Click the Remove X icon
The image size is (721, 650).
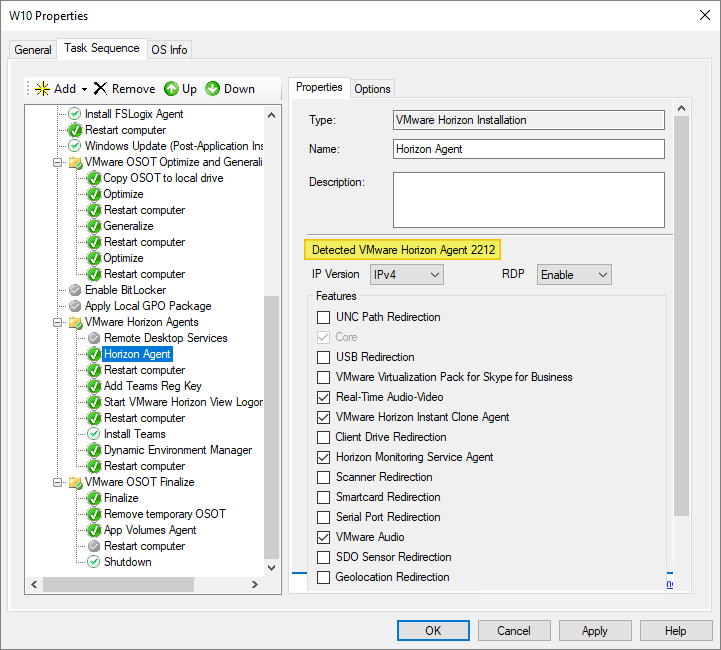(x=100, y=89)
